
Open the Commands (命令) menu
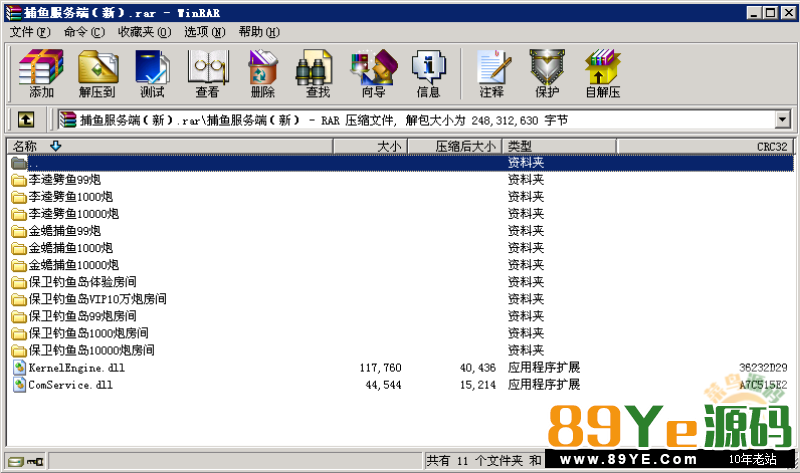click(84, 32)
